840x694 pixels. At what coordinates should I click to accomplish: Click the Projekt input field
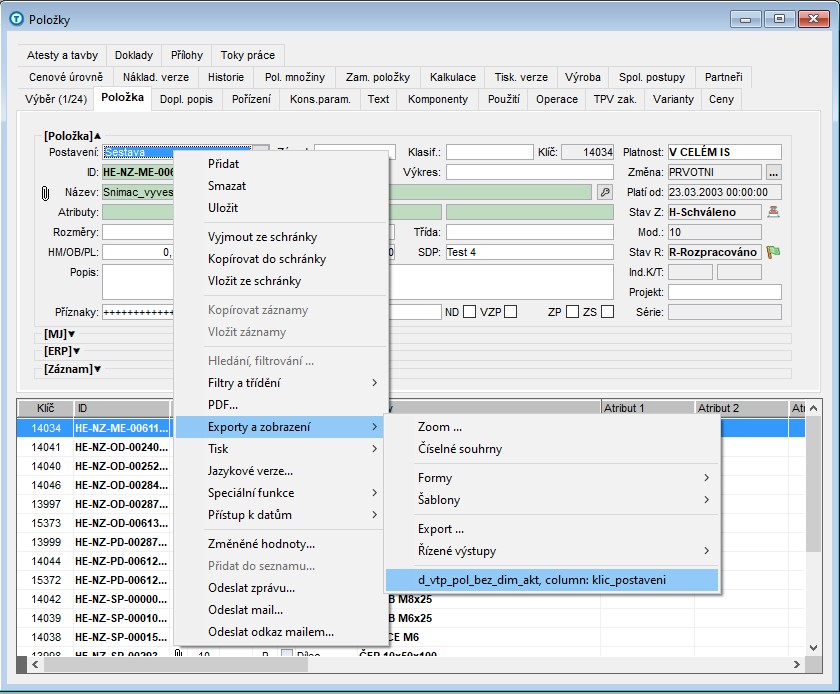724,292
